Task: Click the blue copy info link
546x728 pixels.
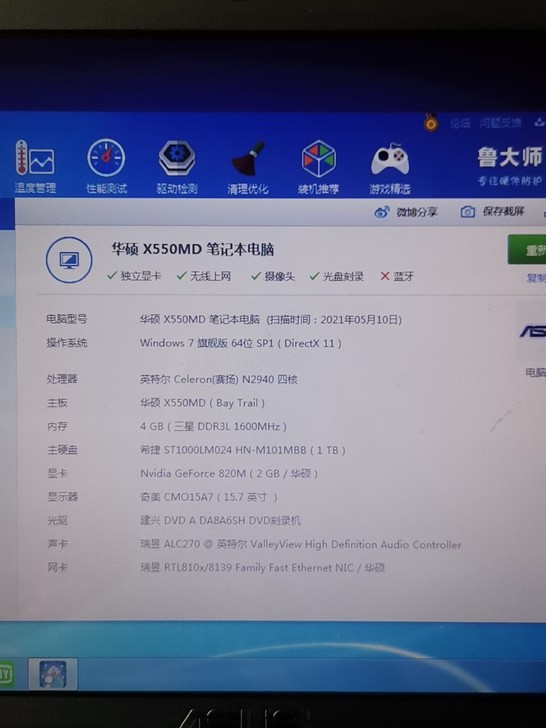Action: (x=536, y=278)
